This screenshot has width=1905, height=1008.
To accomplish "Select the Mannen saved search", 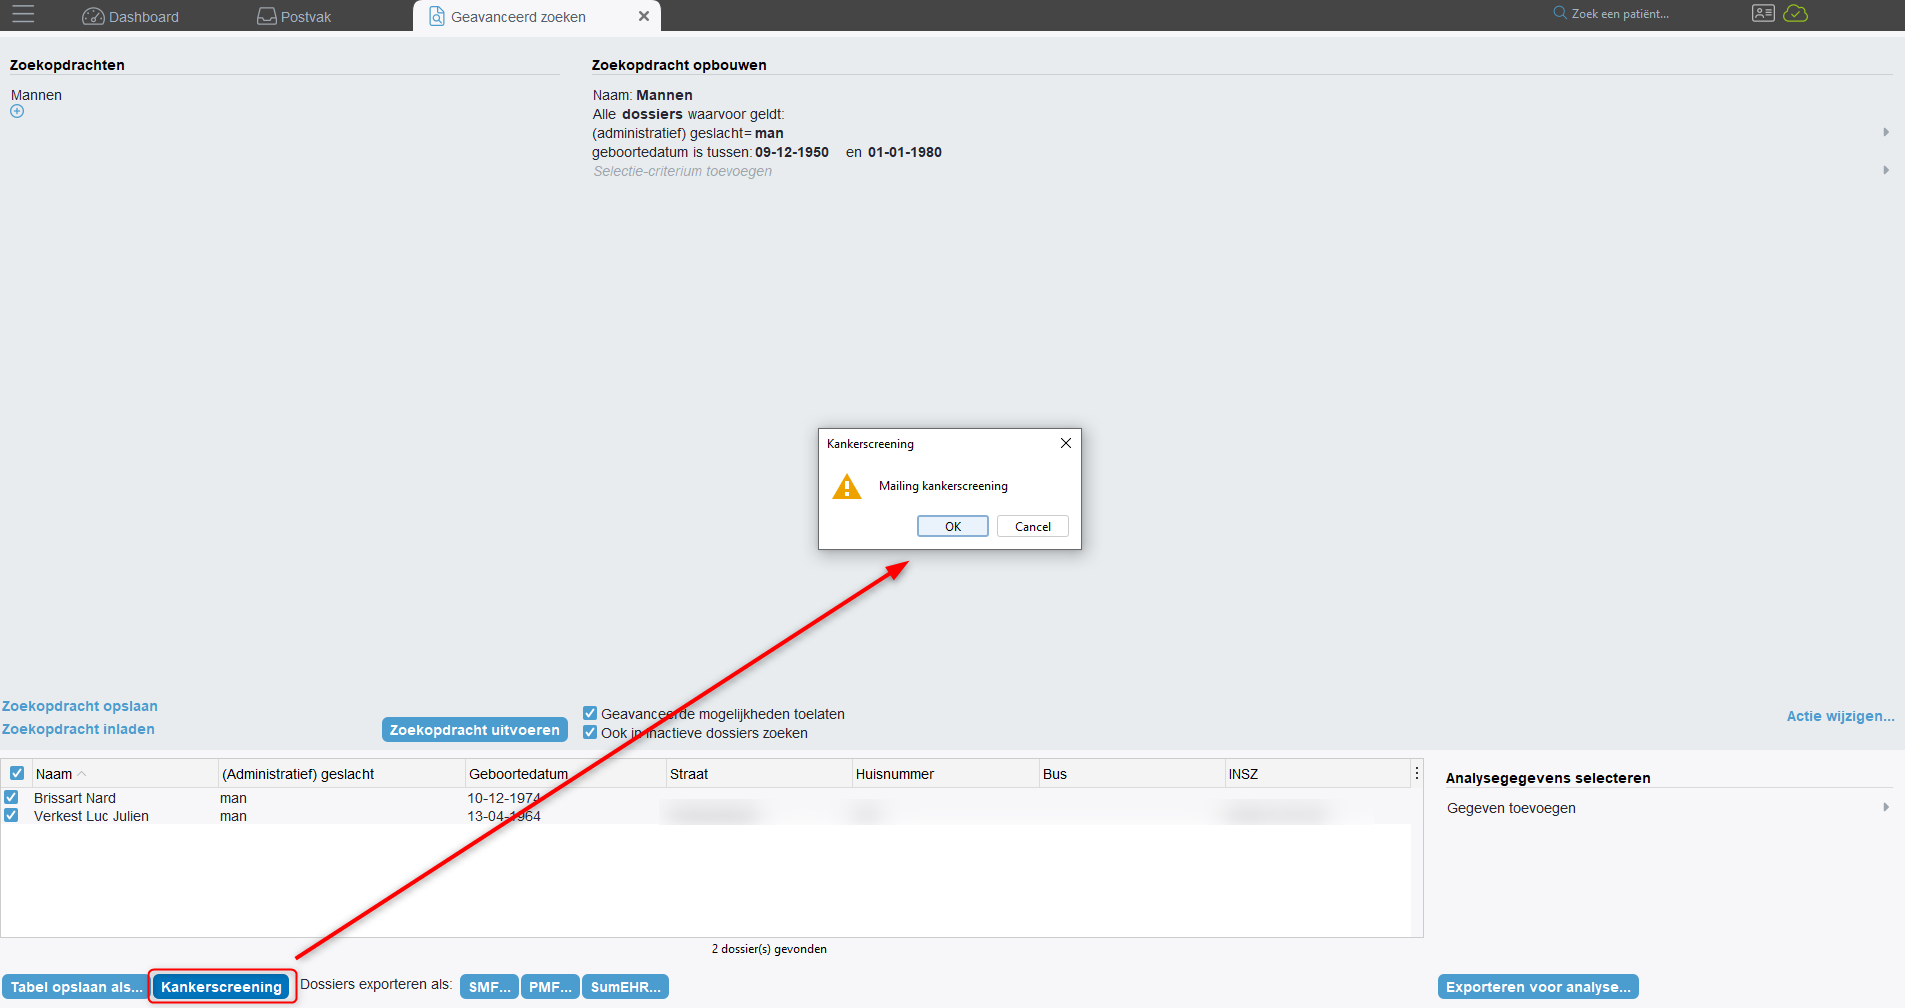I will (36, 95).
